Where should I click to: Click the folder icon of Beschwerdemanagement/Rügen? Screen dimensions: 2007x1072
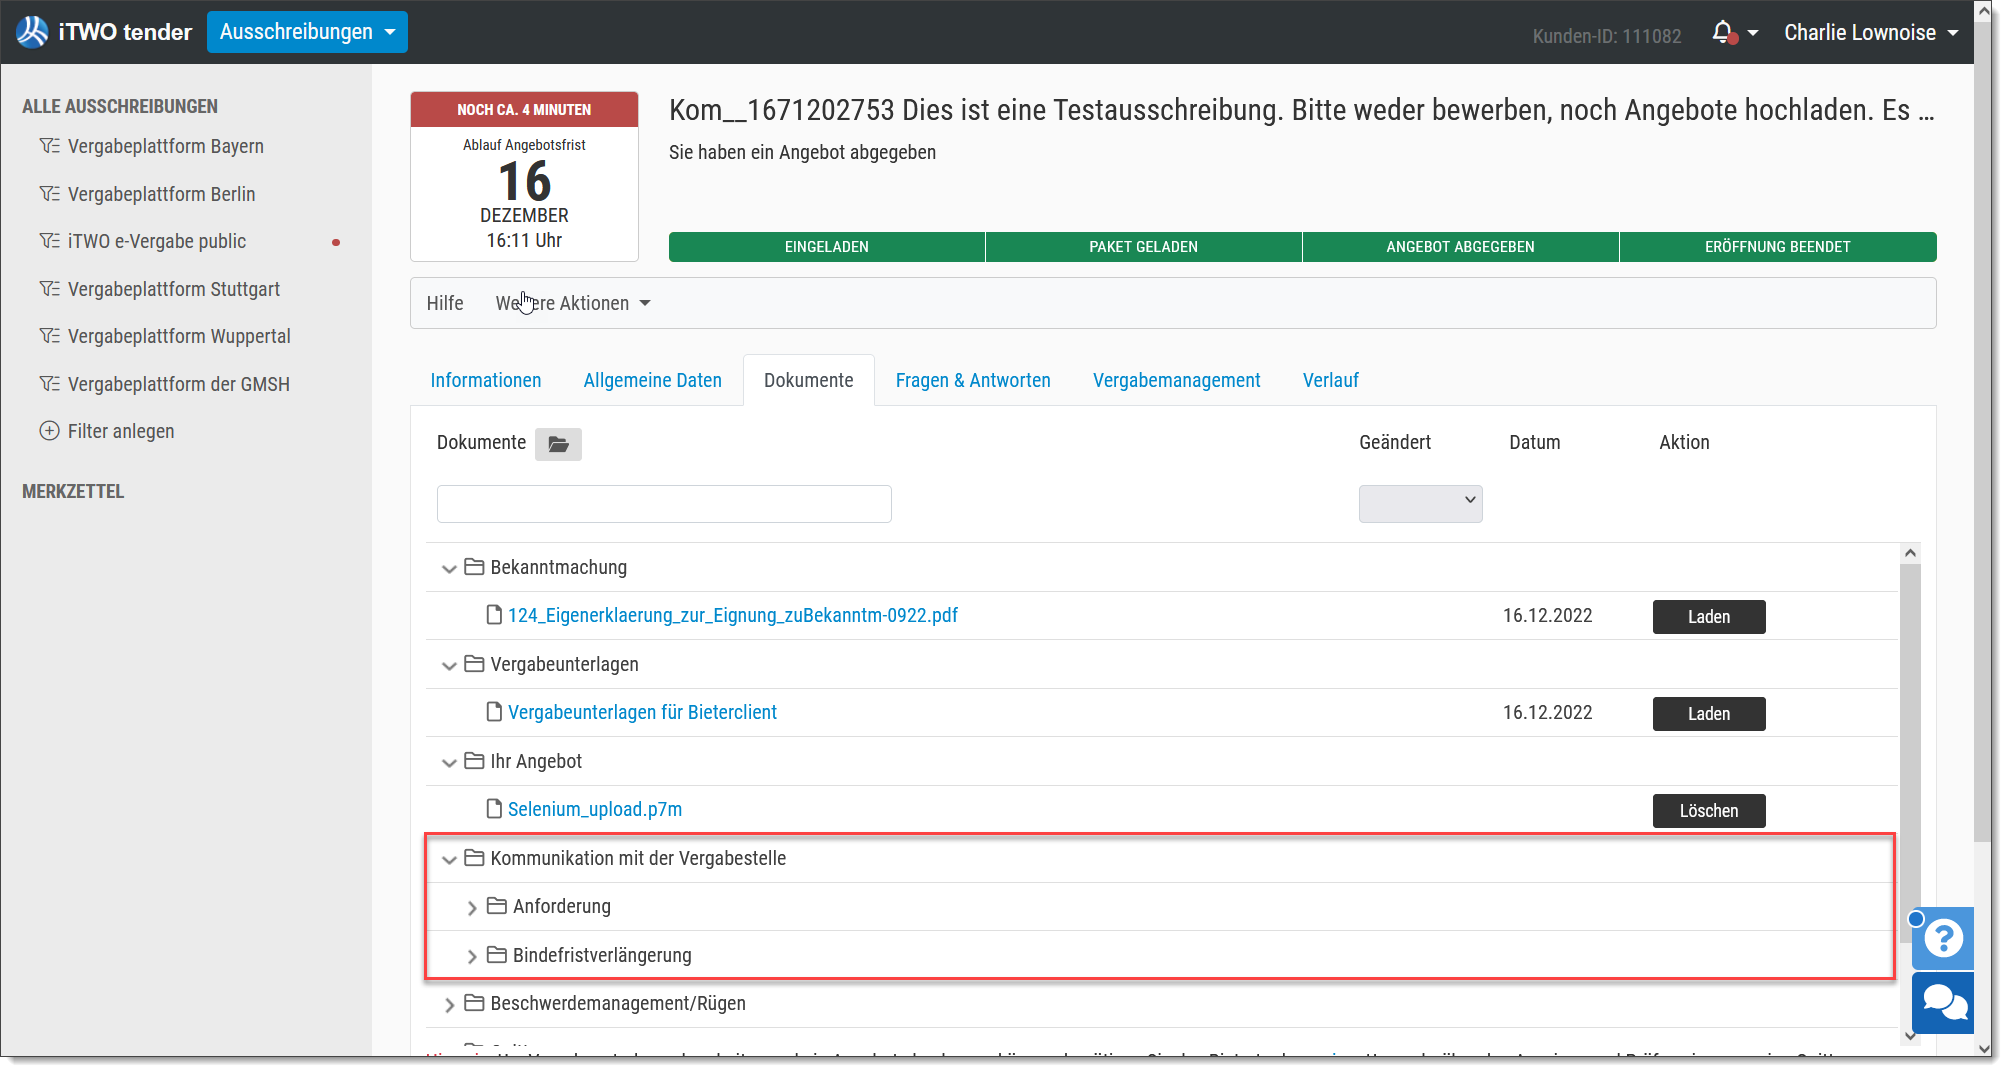(x=474, y=1003)
